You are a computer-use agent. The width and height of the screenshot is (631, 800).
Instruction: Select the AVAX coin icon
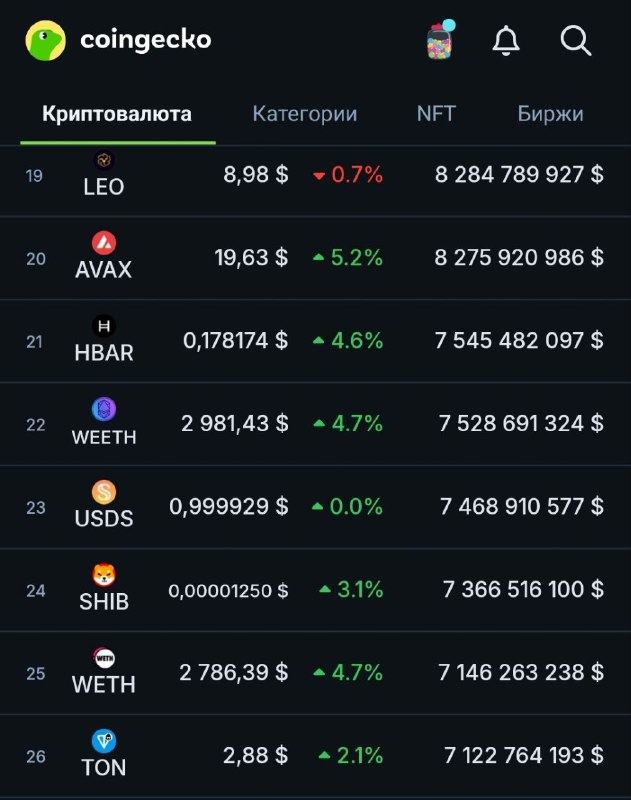coord(104,242)
